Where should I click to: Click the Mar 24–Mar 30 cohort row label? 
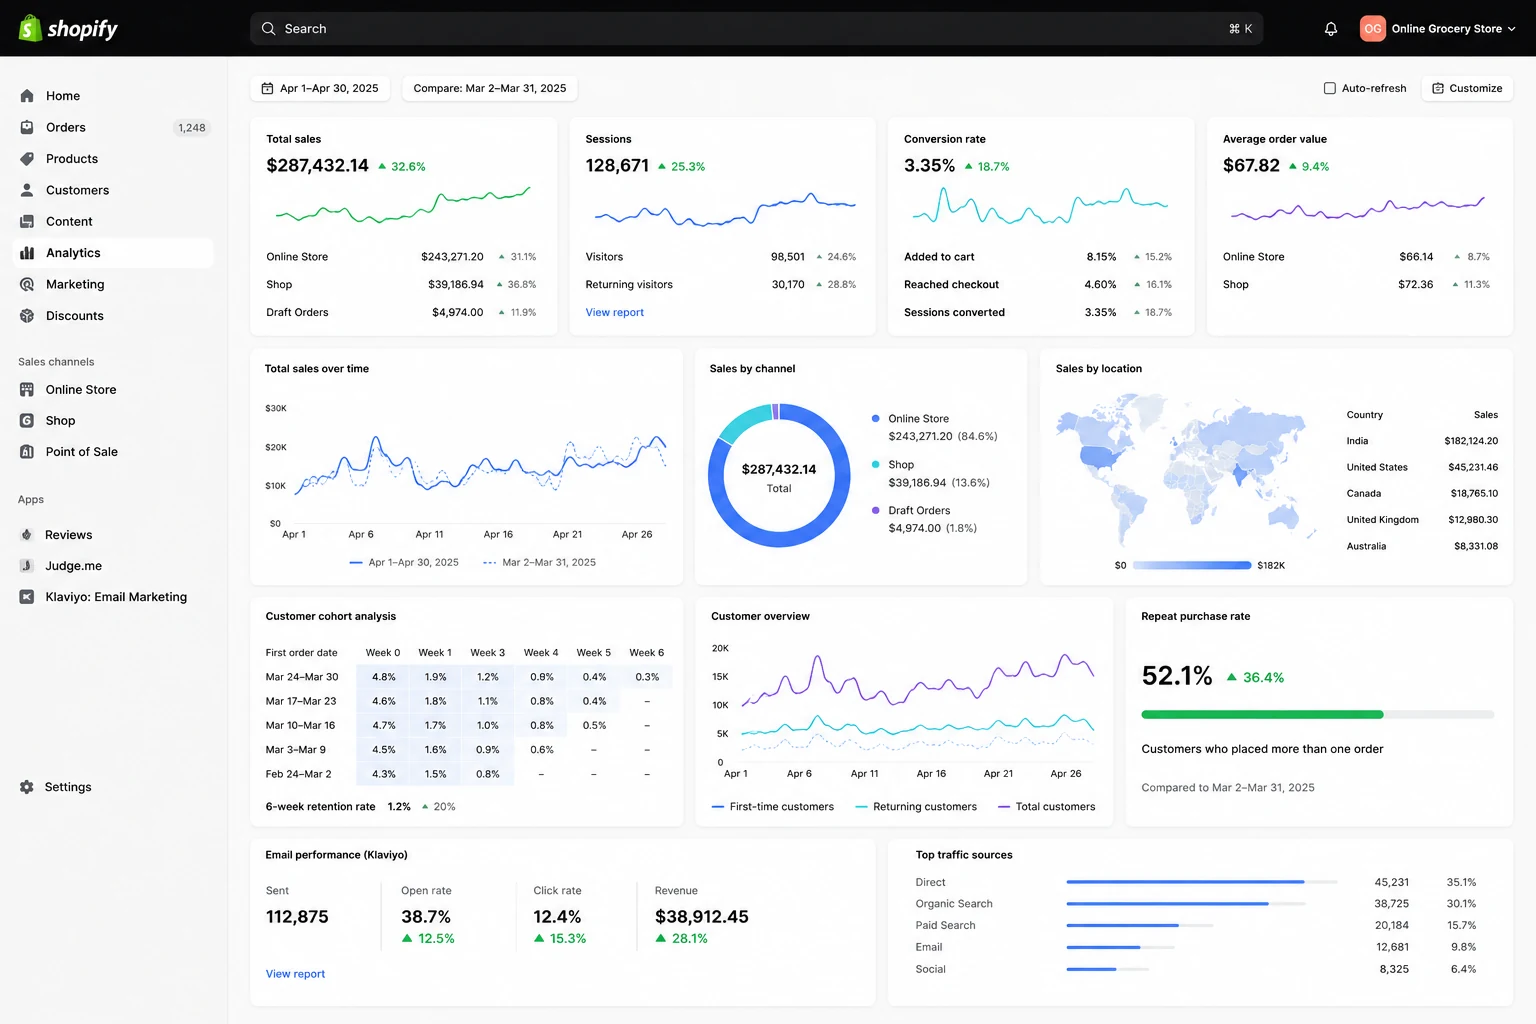pos(302,677)
